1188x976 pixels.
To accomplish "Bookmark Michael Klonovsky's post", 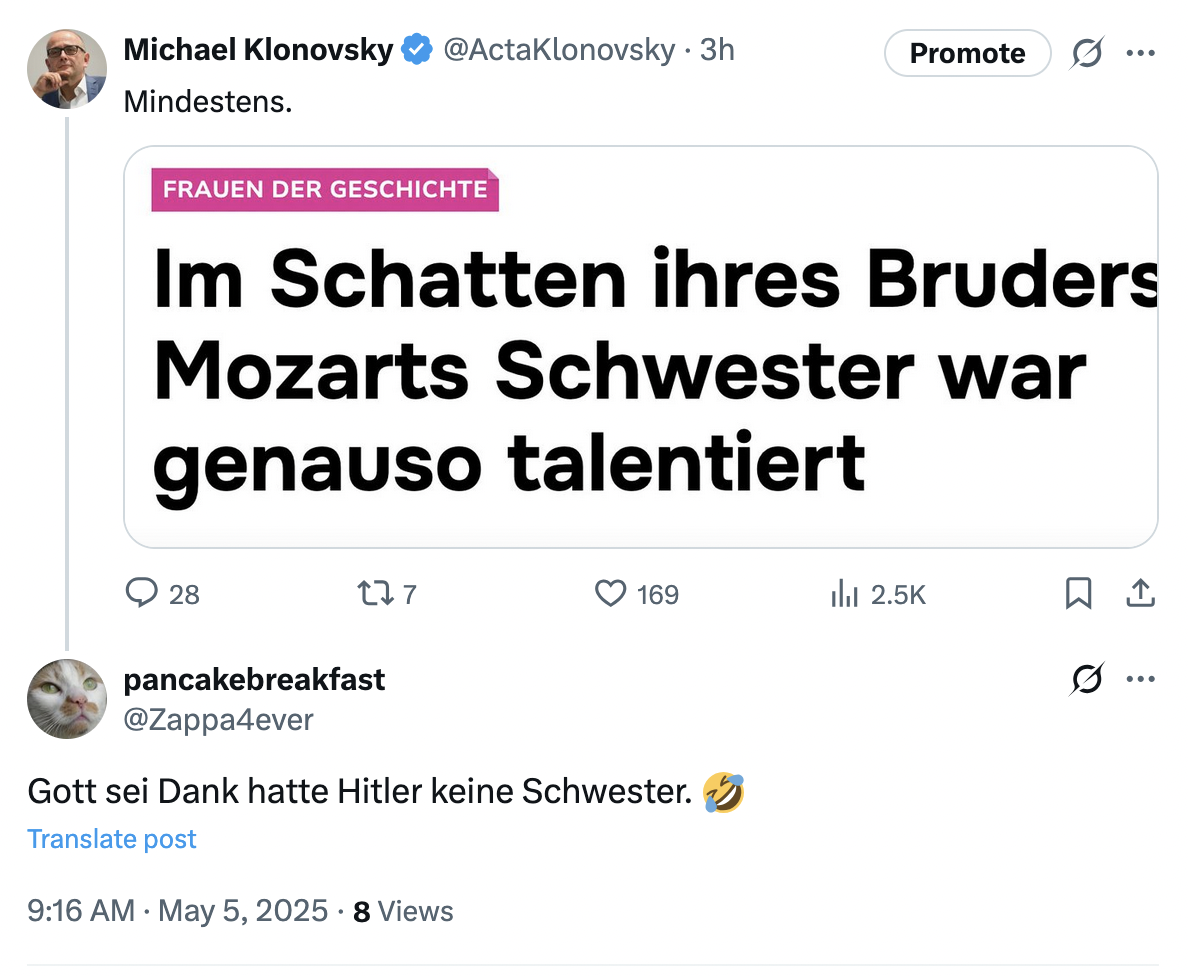I will pos(1078,594).
